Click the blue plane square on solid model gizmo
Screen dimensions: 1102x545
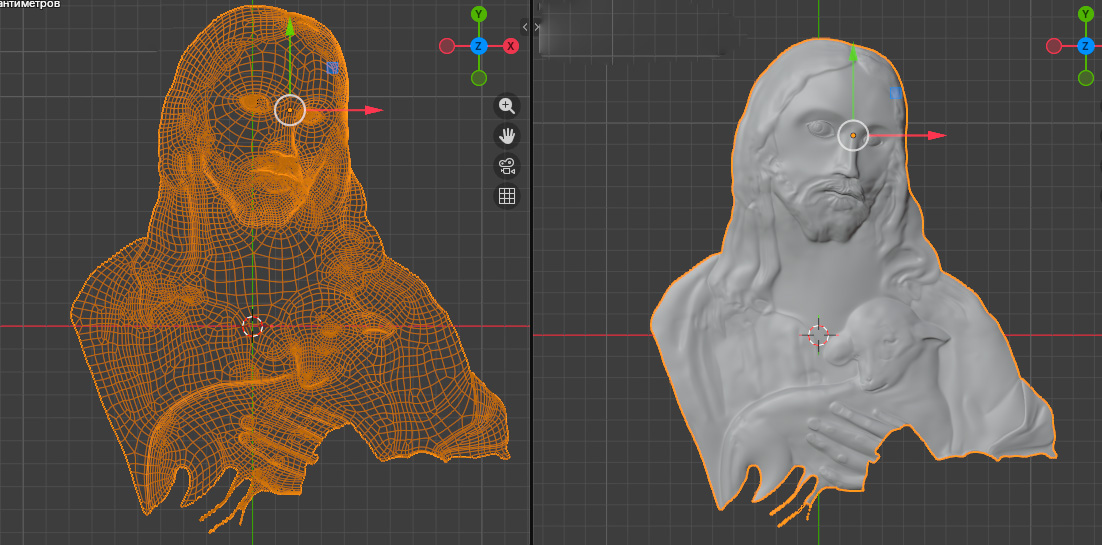click(x=895, y=93)
